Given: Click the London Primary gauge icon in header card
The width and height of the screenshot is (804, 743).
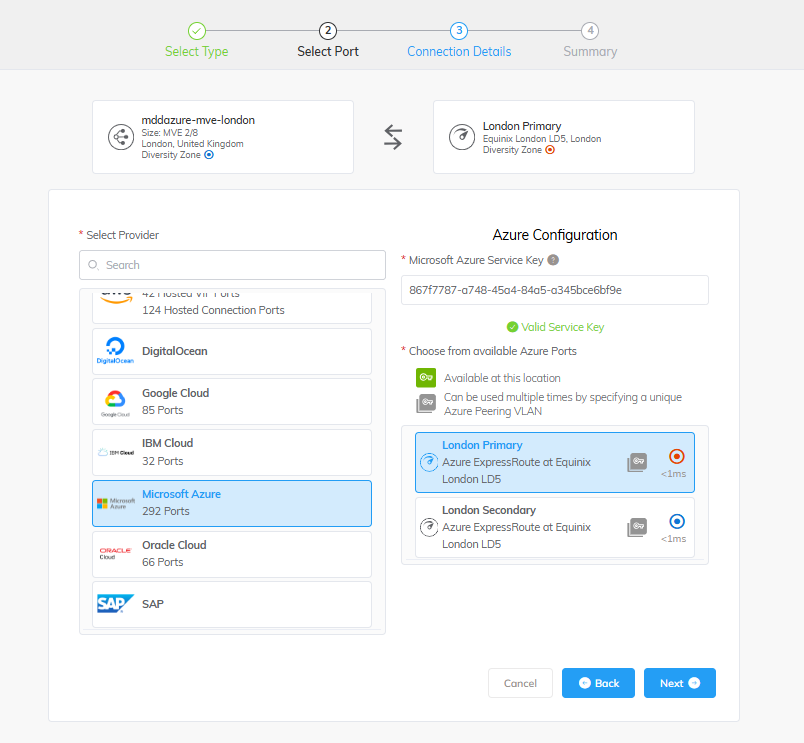Looking at the screenshot, I should click(462, 137).
